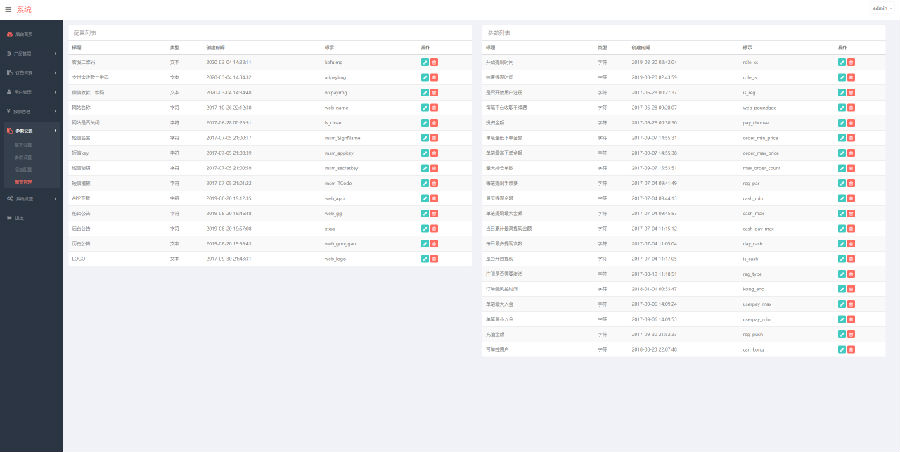
Task: Collapse the highlighted sidebar section with red icon
Action: point(31,131)
